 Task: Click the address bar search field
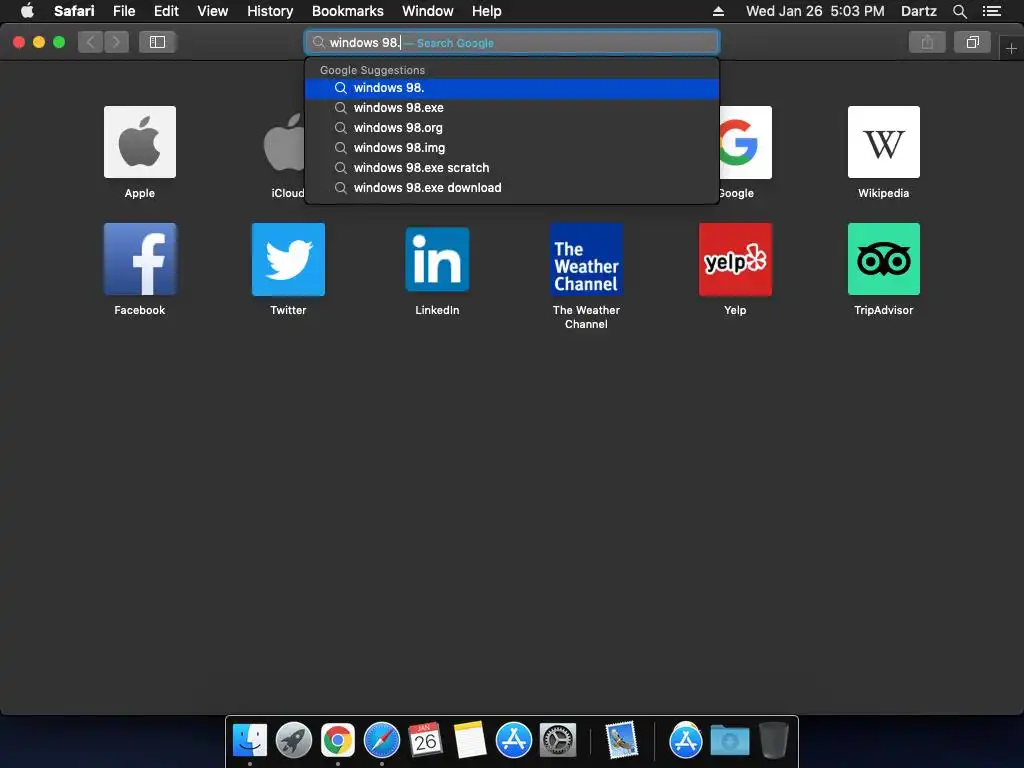512,42
